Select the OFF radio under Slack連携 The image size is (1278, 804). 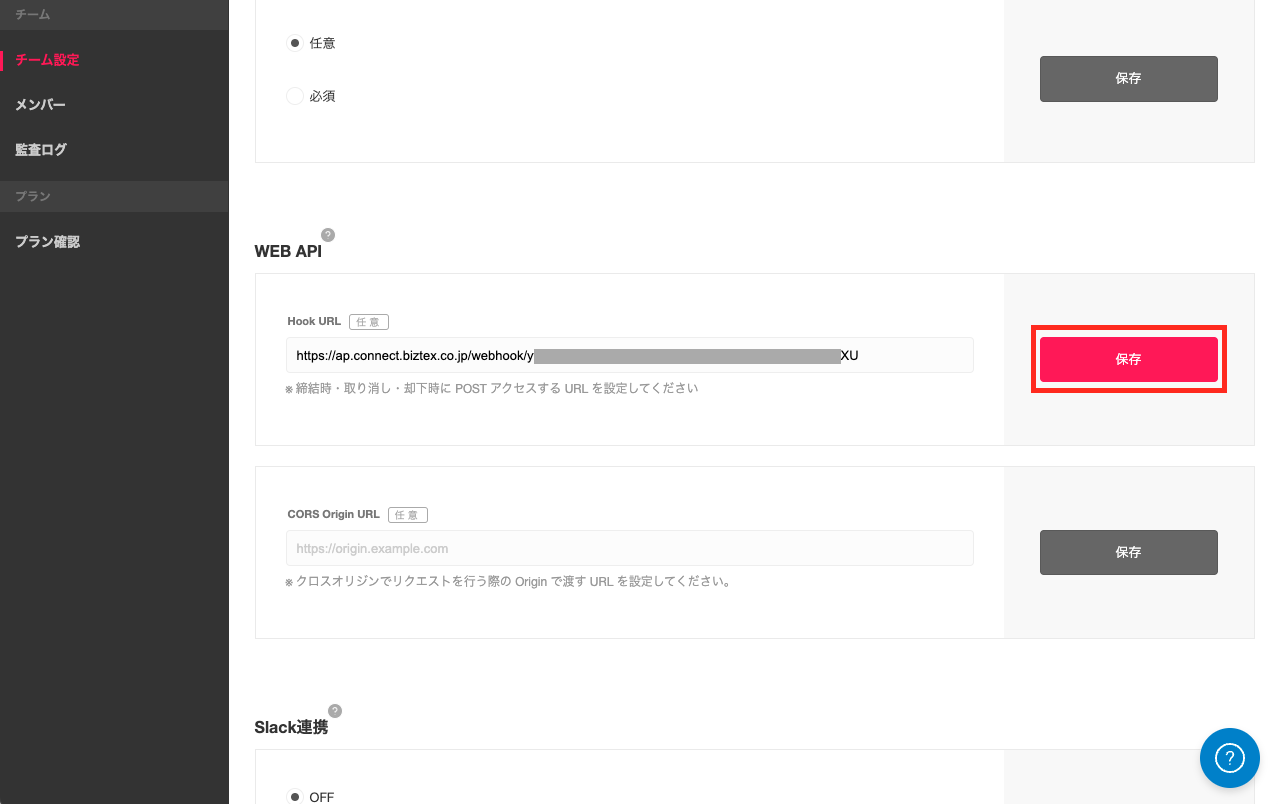click(x=294, y=797)
